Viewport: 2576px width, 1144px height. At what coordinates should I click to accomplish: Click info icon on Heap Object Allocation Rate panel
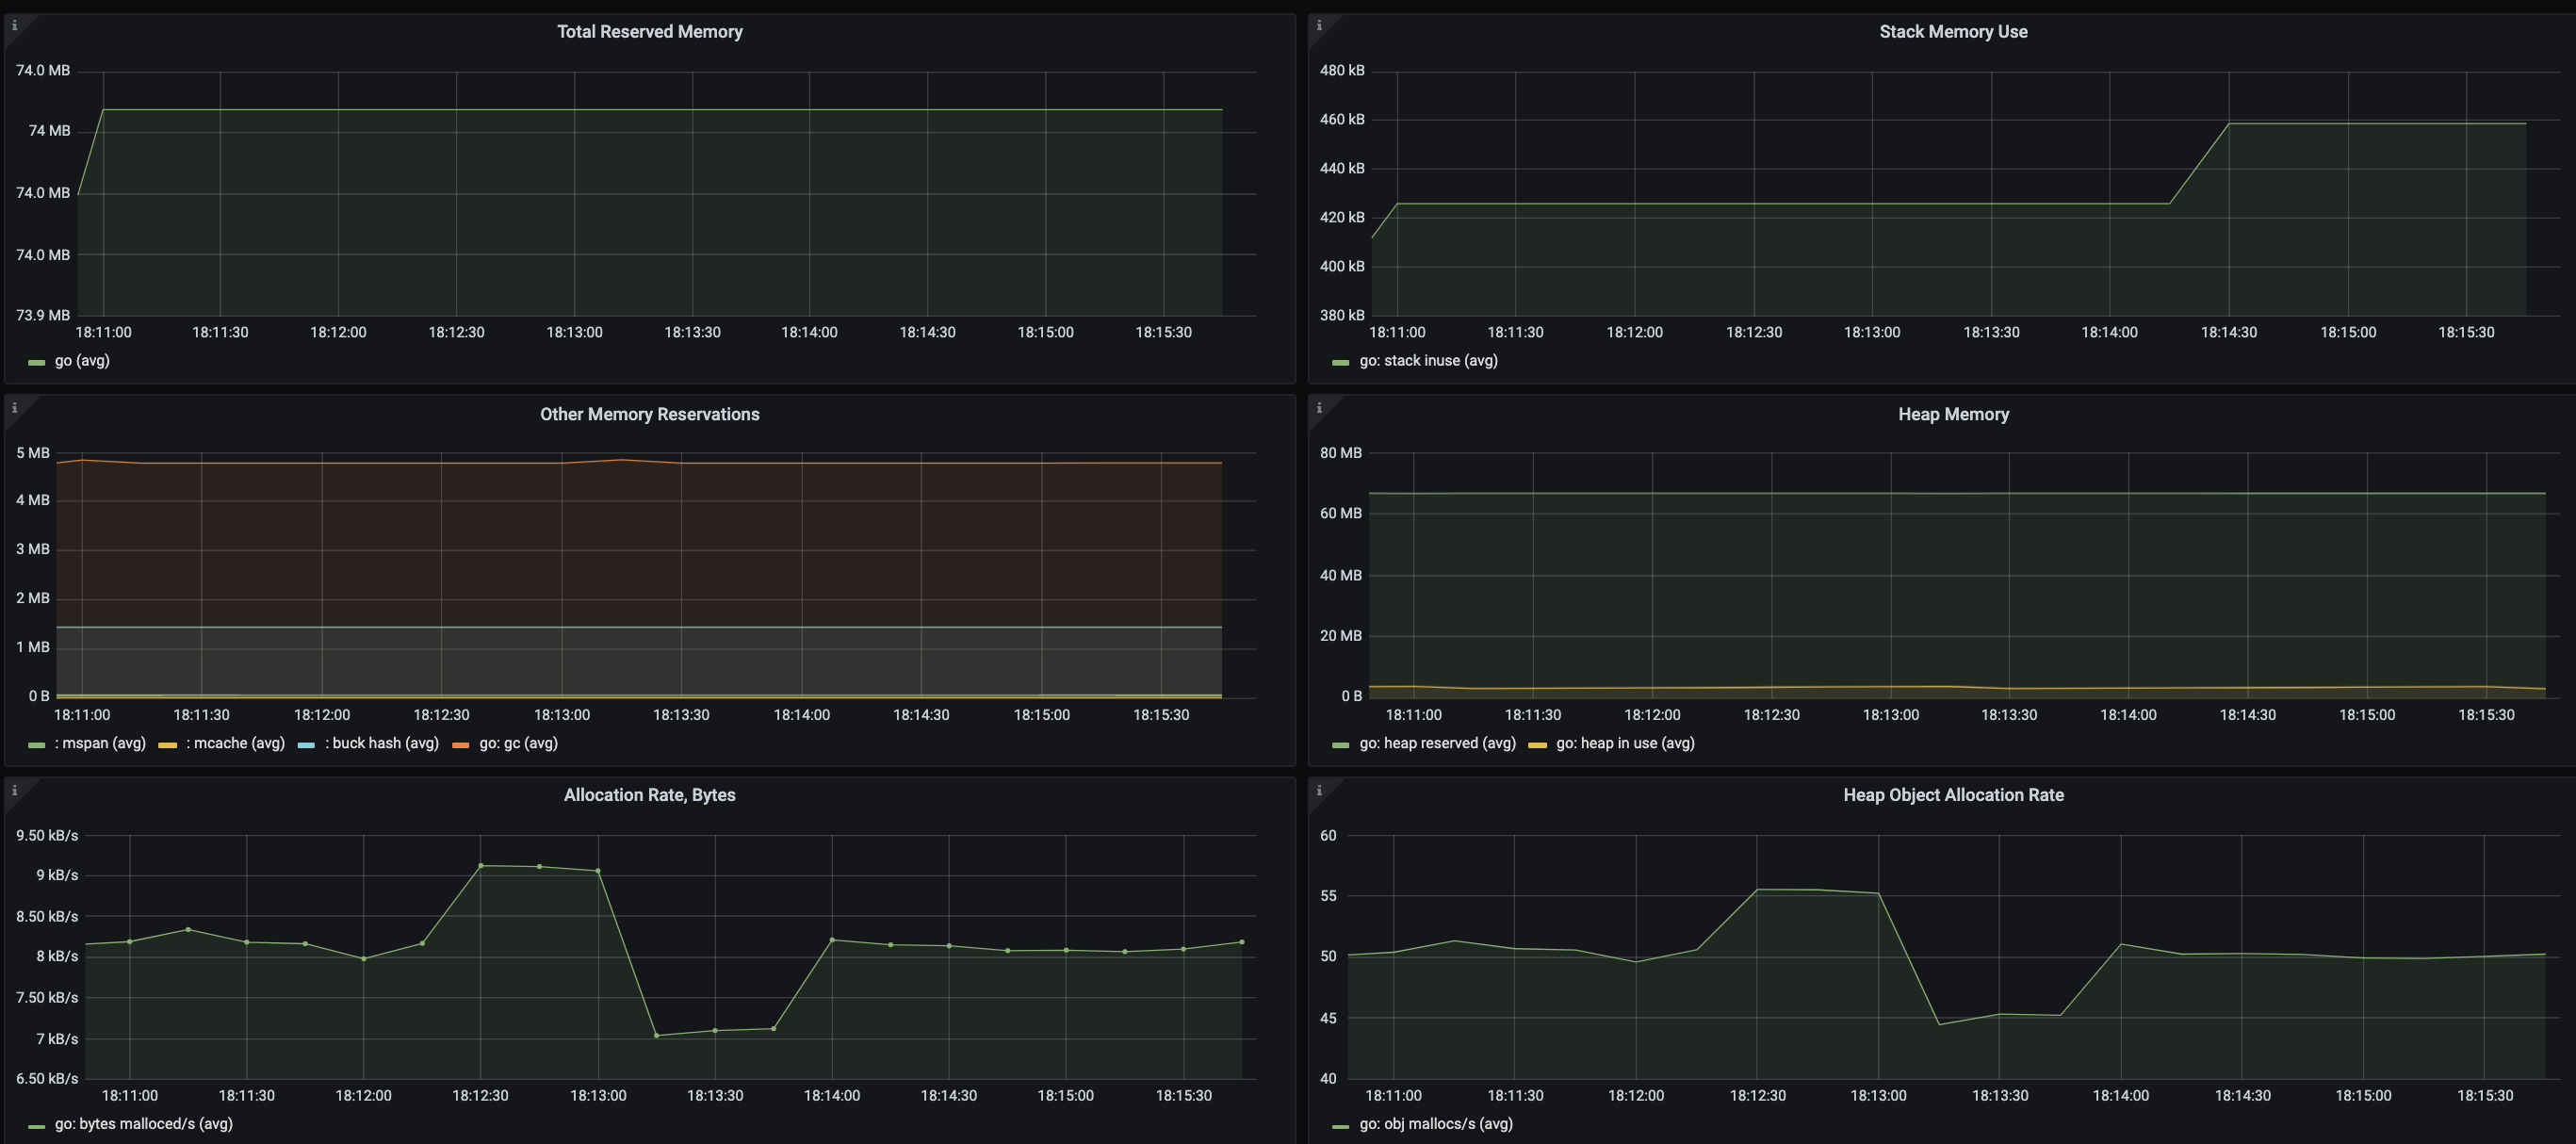1318,790
